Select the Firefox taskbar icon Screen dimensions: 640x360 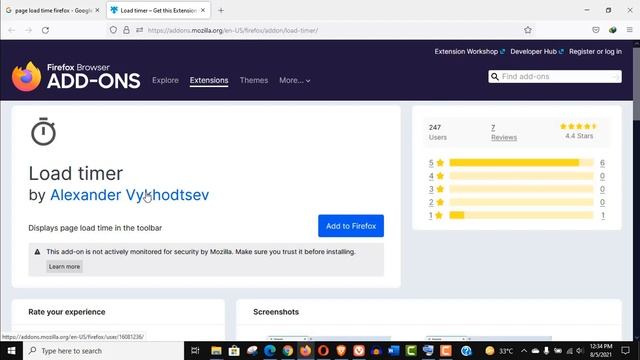pos(305,351)
